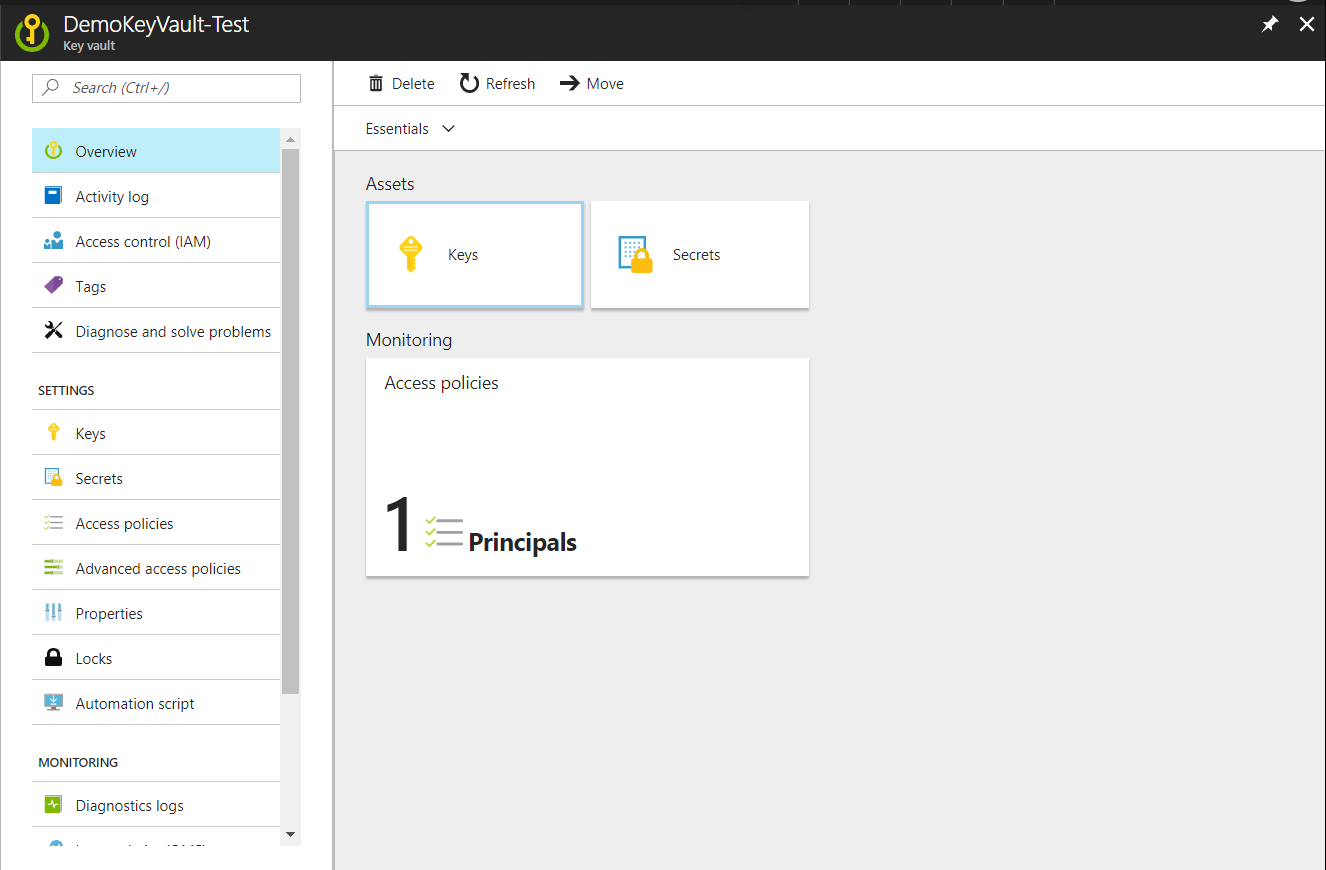The width and height of the screenshot is (1326, 870).
Task: Open Activity log in sidebar
Action: (x=156, y=196)
